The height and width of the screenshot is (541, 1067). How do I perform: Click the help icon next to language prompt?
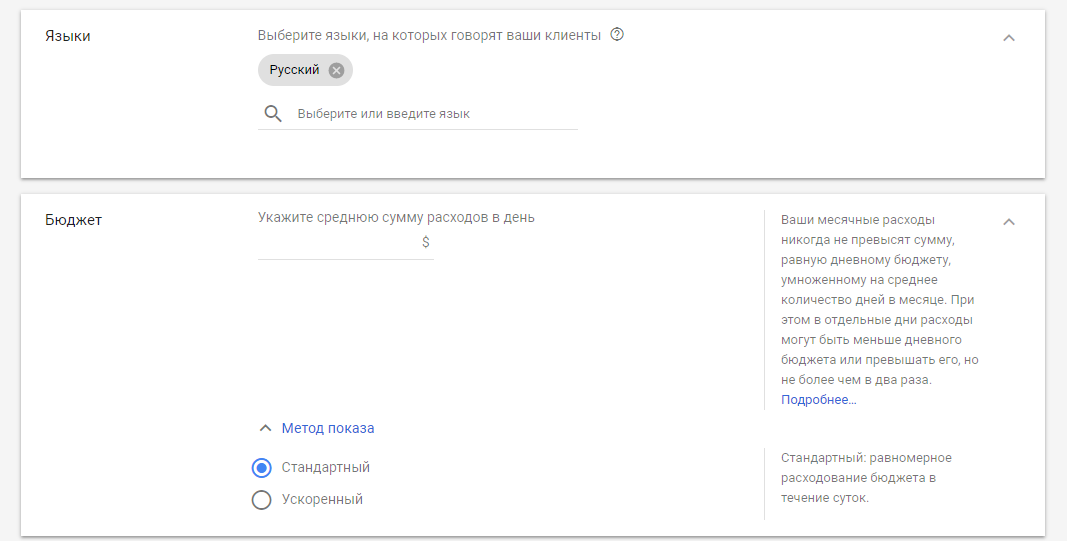click(x=617, y=35)
